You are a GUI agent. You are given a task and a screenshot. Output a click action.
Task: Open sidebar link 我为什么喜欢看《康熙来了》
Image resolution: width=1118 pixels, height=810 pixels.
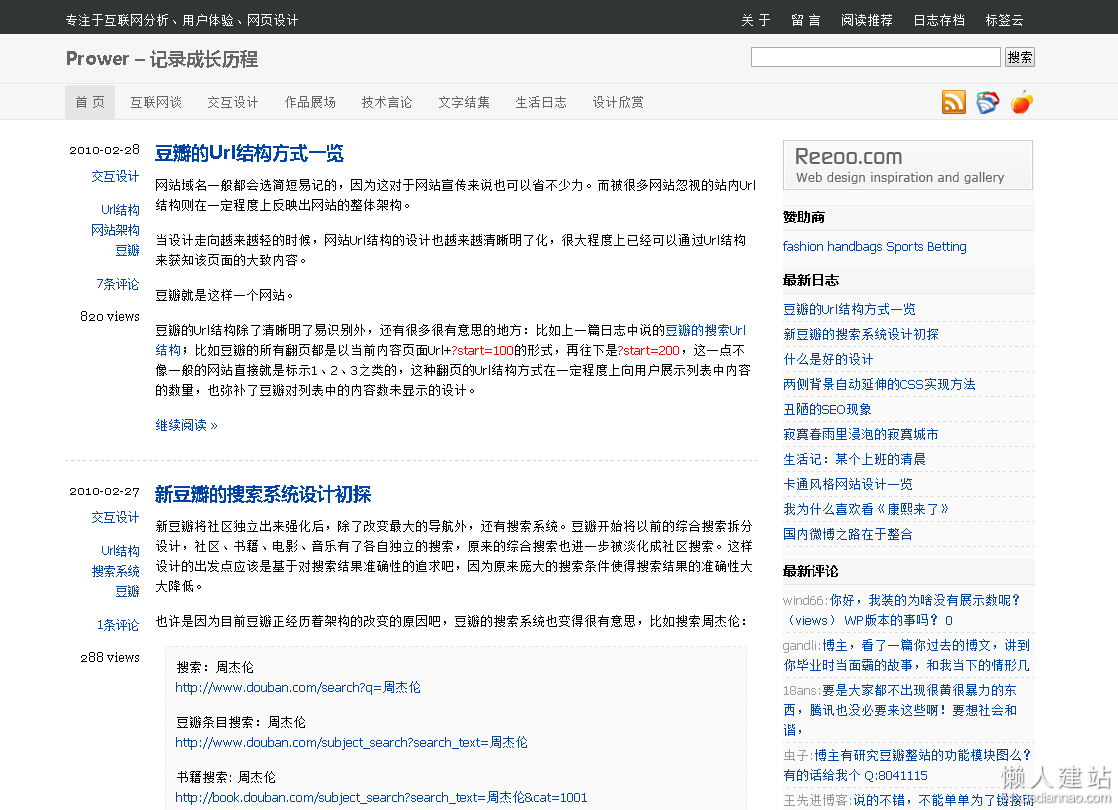pos(866,508)
